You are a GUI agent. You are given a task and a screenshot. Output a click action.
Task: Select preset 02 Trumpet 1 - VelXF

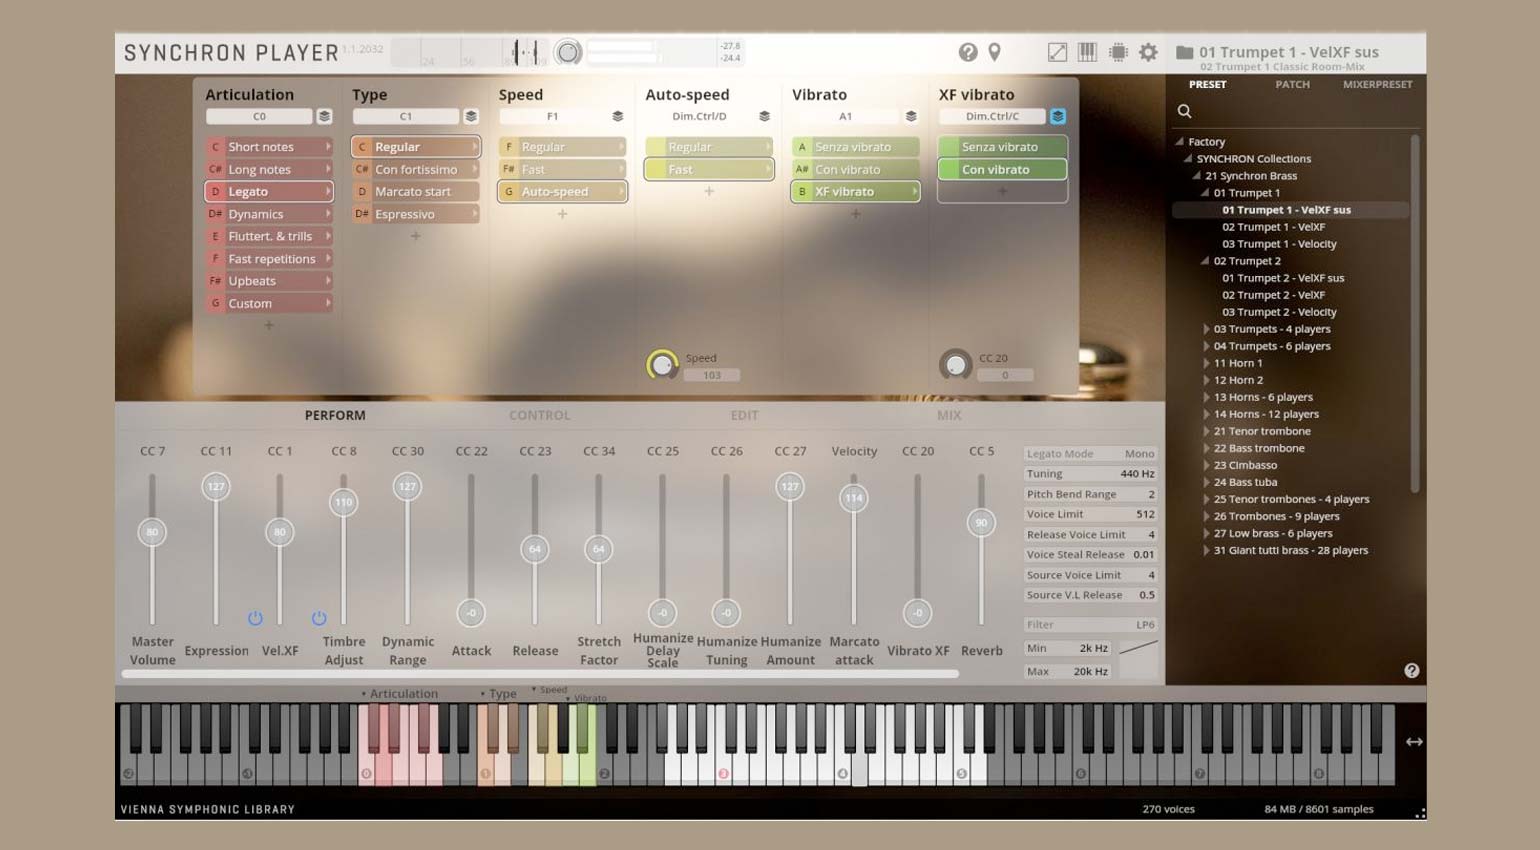[x=1273, y=227]
